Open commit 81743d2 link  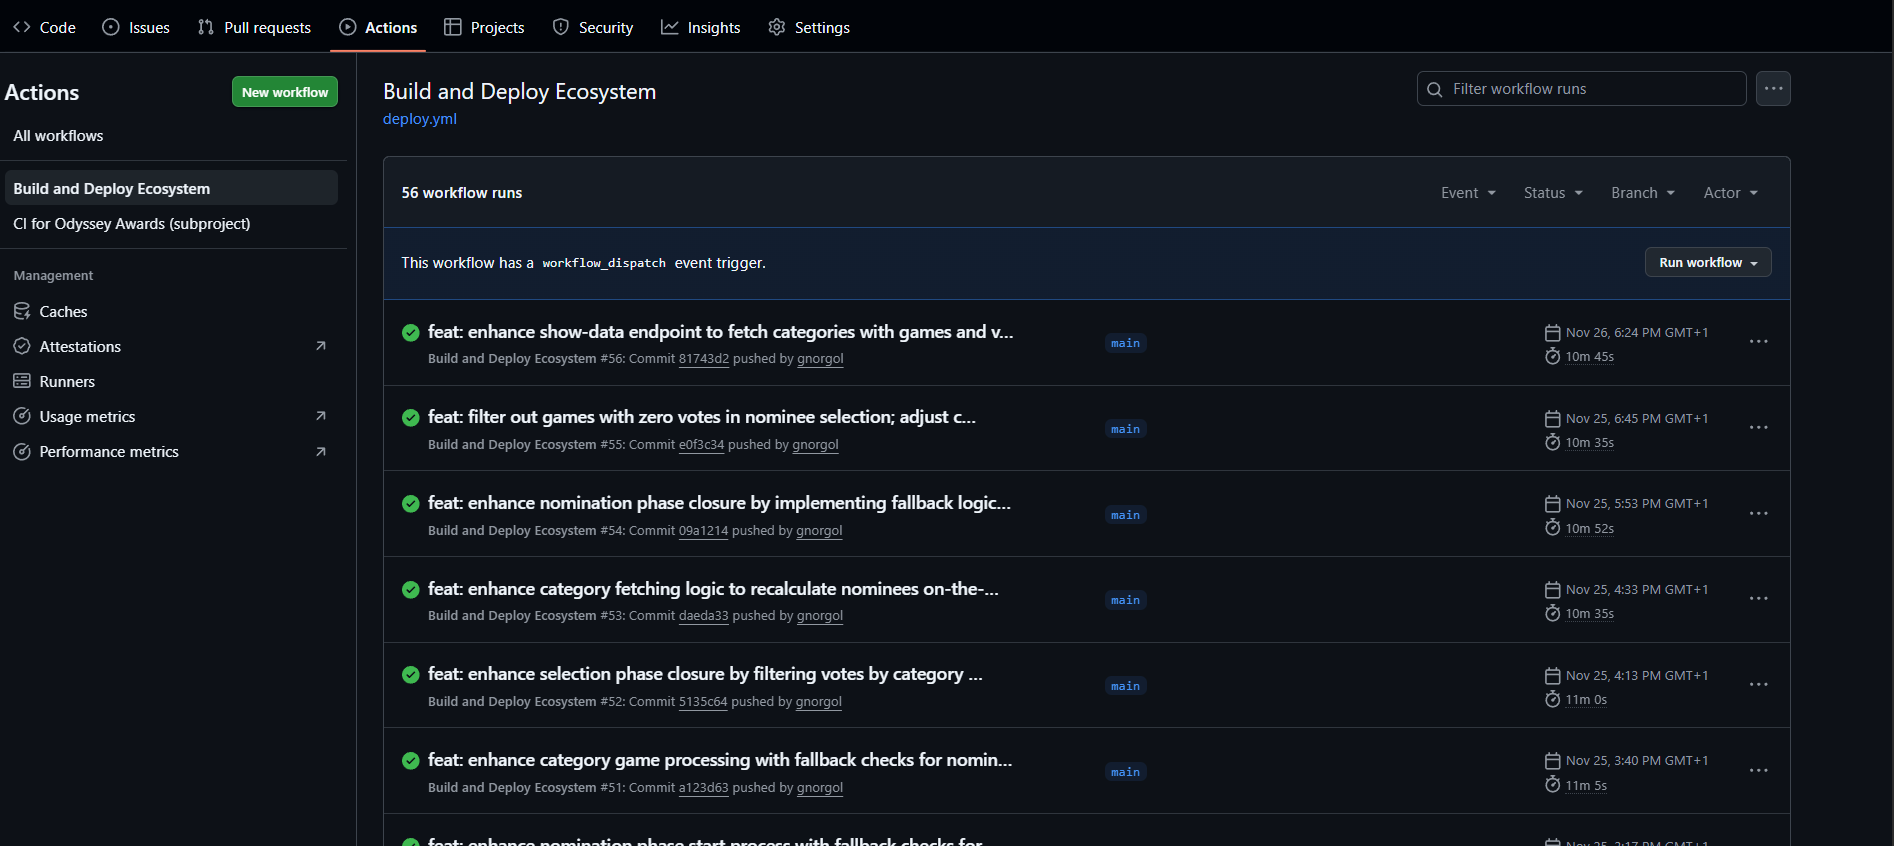coord(704,359)
